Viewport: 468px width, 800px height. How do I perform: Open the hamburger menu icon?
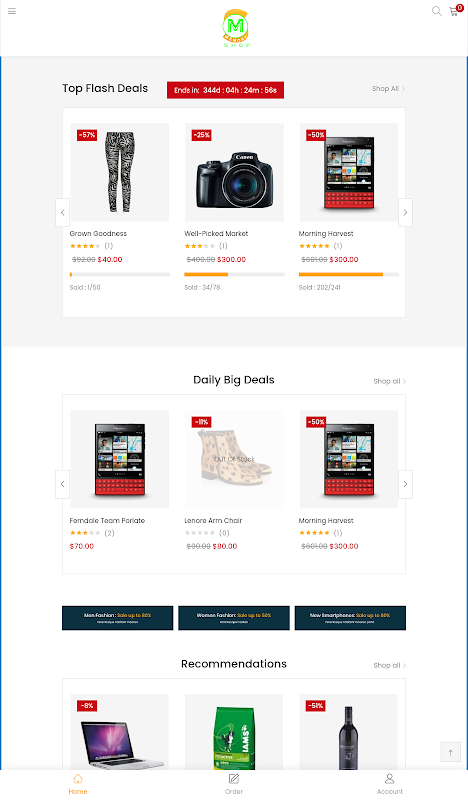point(12,11)
